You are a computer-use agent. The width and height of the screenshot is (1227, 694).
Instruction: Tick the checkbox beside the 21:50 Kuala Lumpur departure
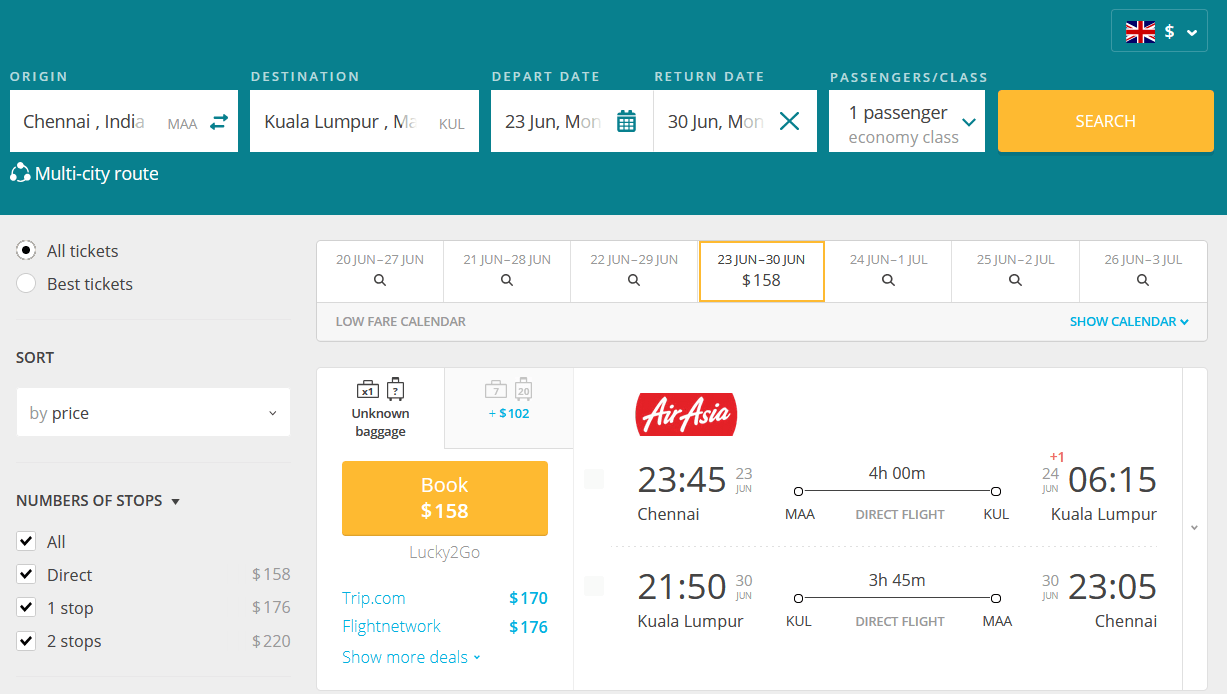pos(594,586)
